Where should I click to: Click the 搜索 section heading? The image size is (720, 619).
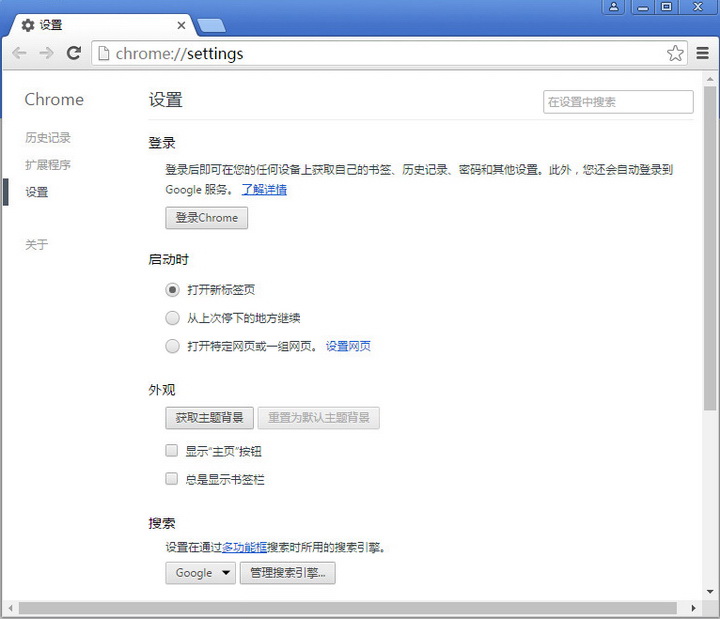[162, 523]
